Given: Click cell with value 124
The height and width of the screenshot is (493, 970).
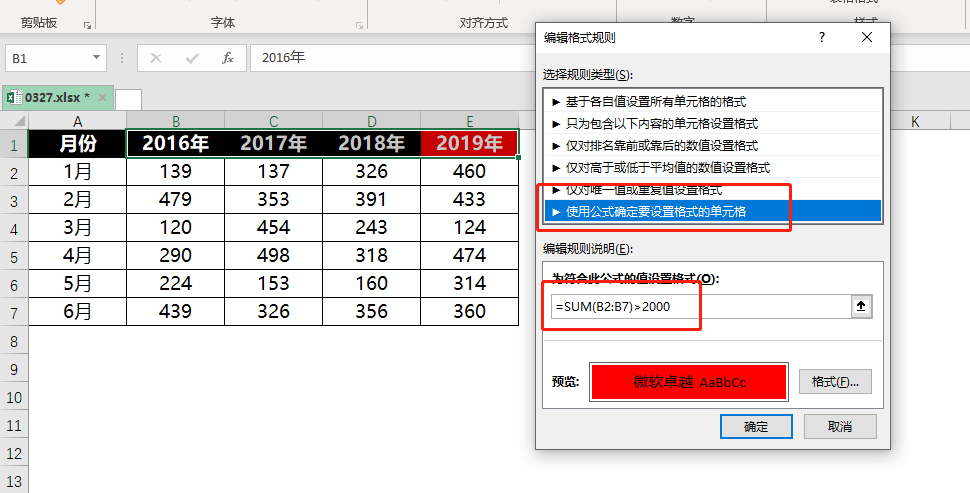Looking at the screenshot, I should pyautogui.click(x=470, y=227).
